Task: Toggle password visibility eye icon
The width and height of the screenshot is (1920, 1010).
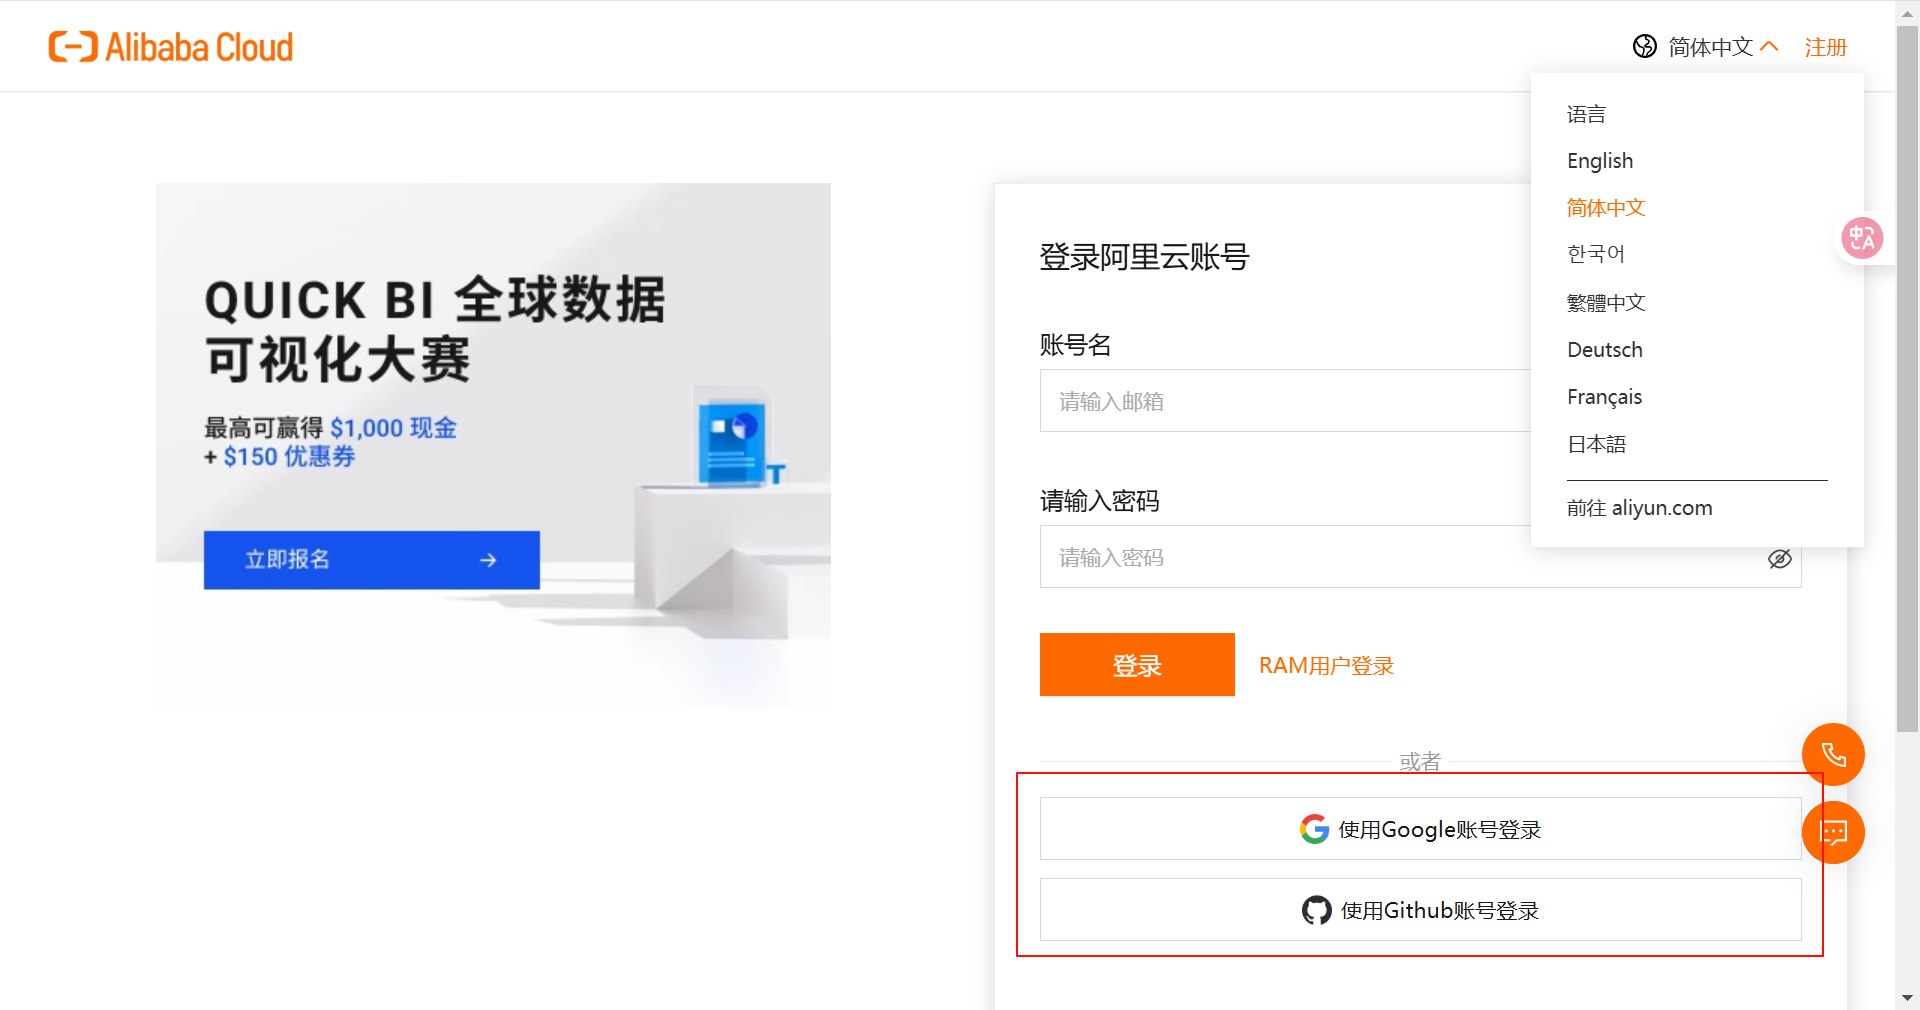Action: (1779, 559)
